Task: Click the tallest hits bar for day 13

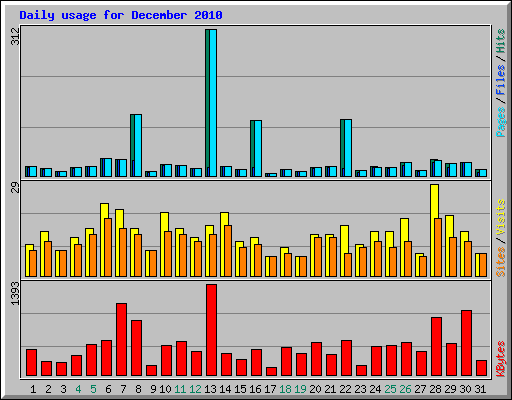Action: (x=211, y=103)
